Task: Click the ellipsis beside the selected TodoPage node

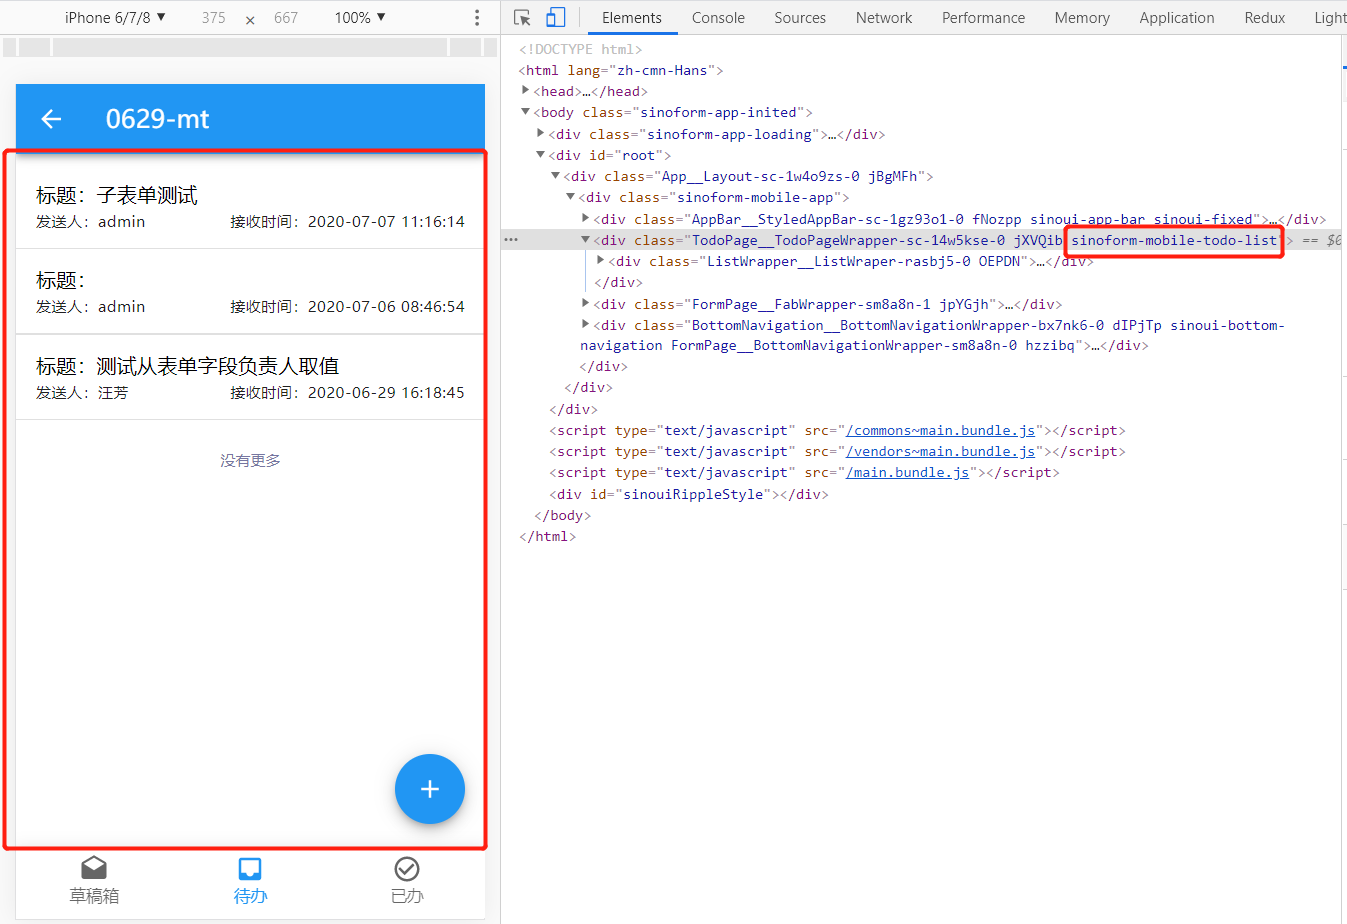Action: coord(511,240)
